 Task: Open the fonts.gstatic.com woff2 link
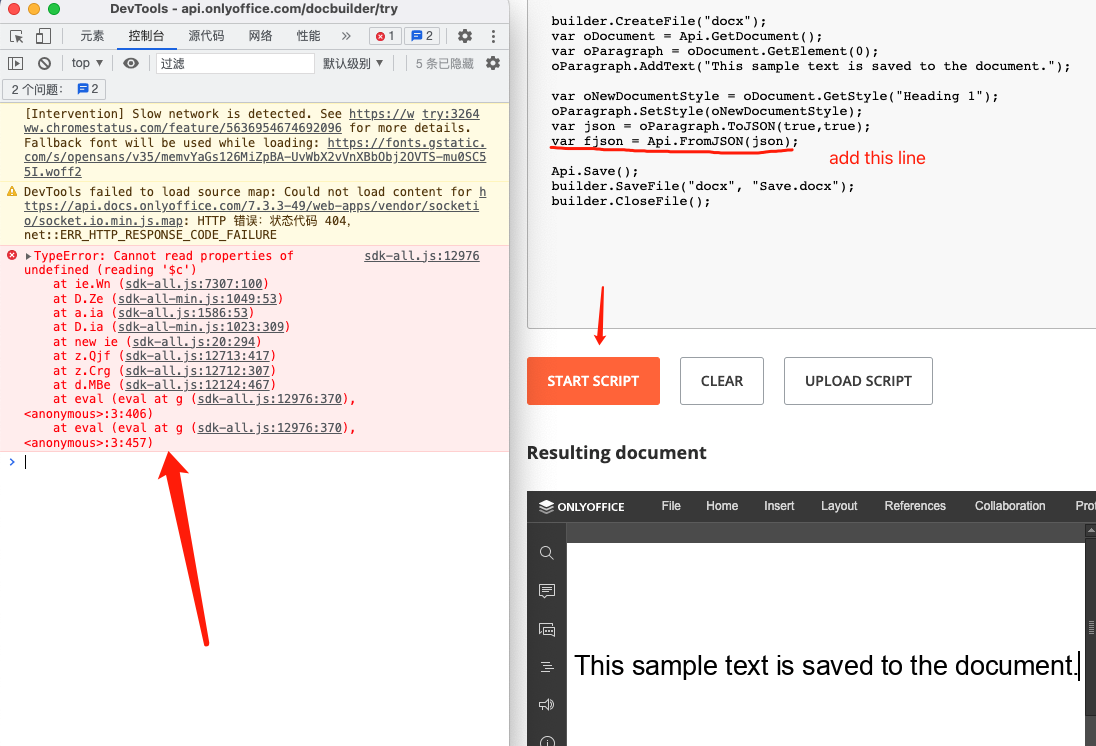(x=254, y=157)
